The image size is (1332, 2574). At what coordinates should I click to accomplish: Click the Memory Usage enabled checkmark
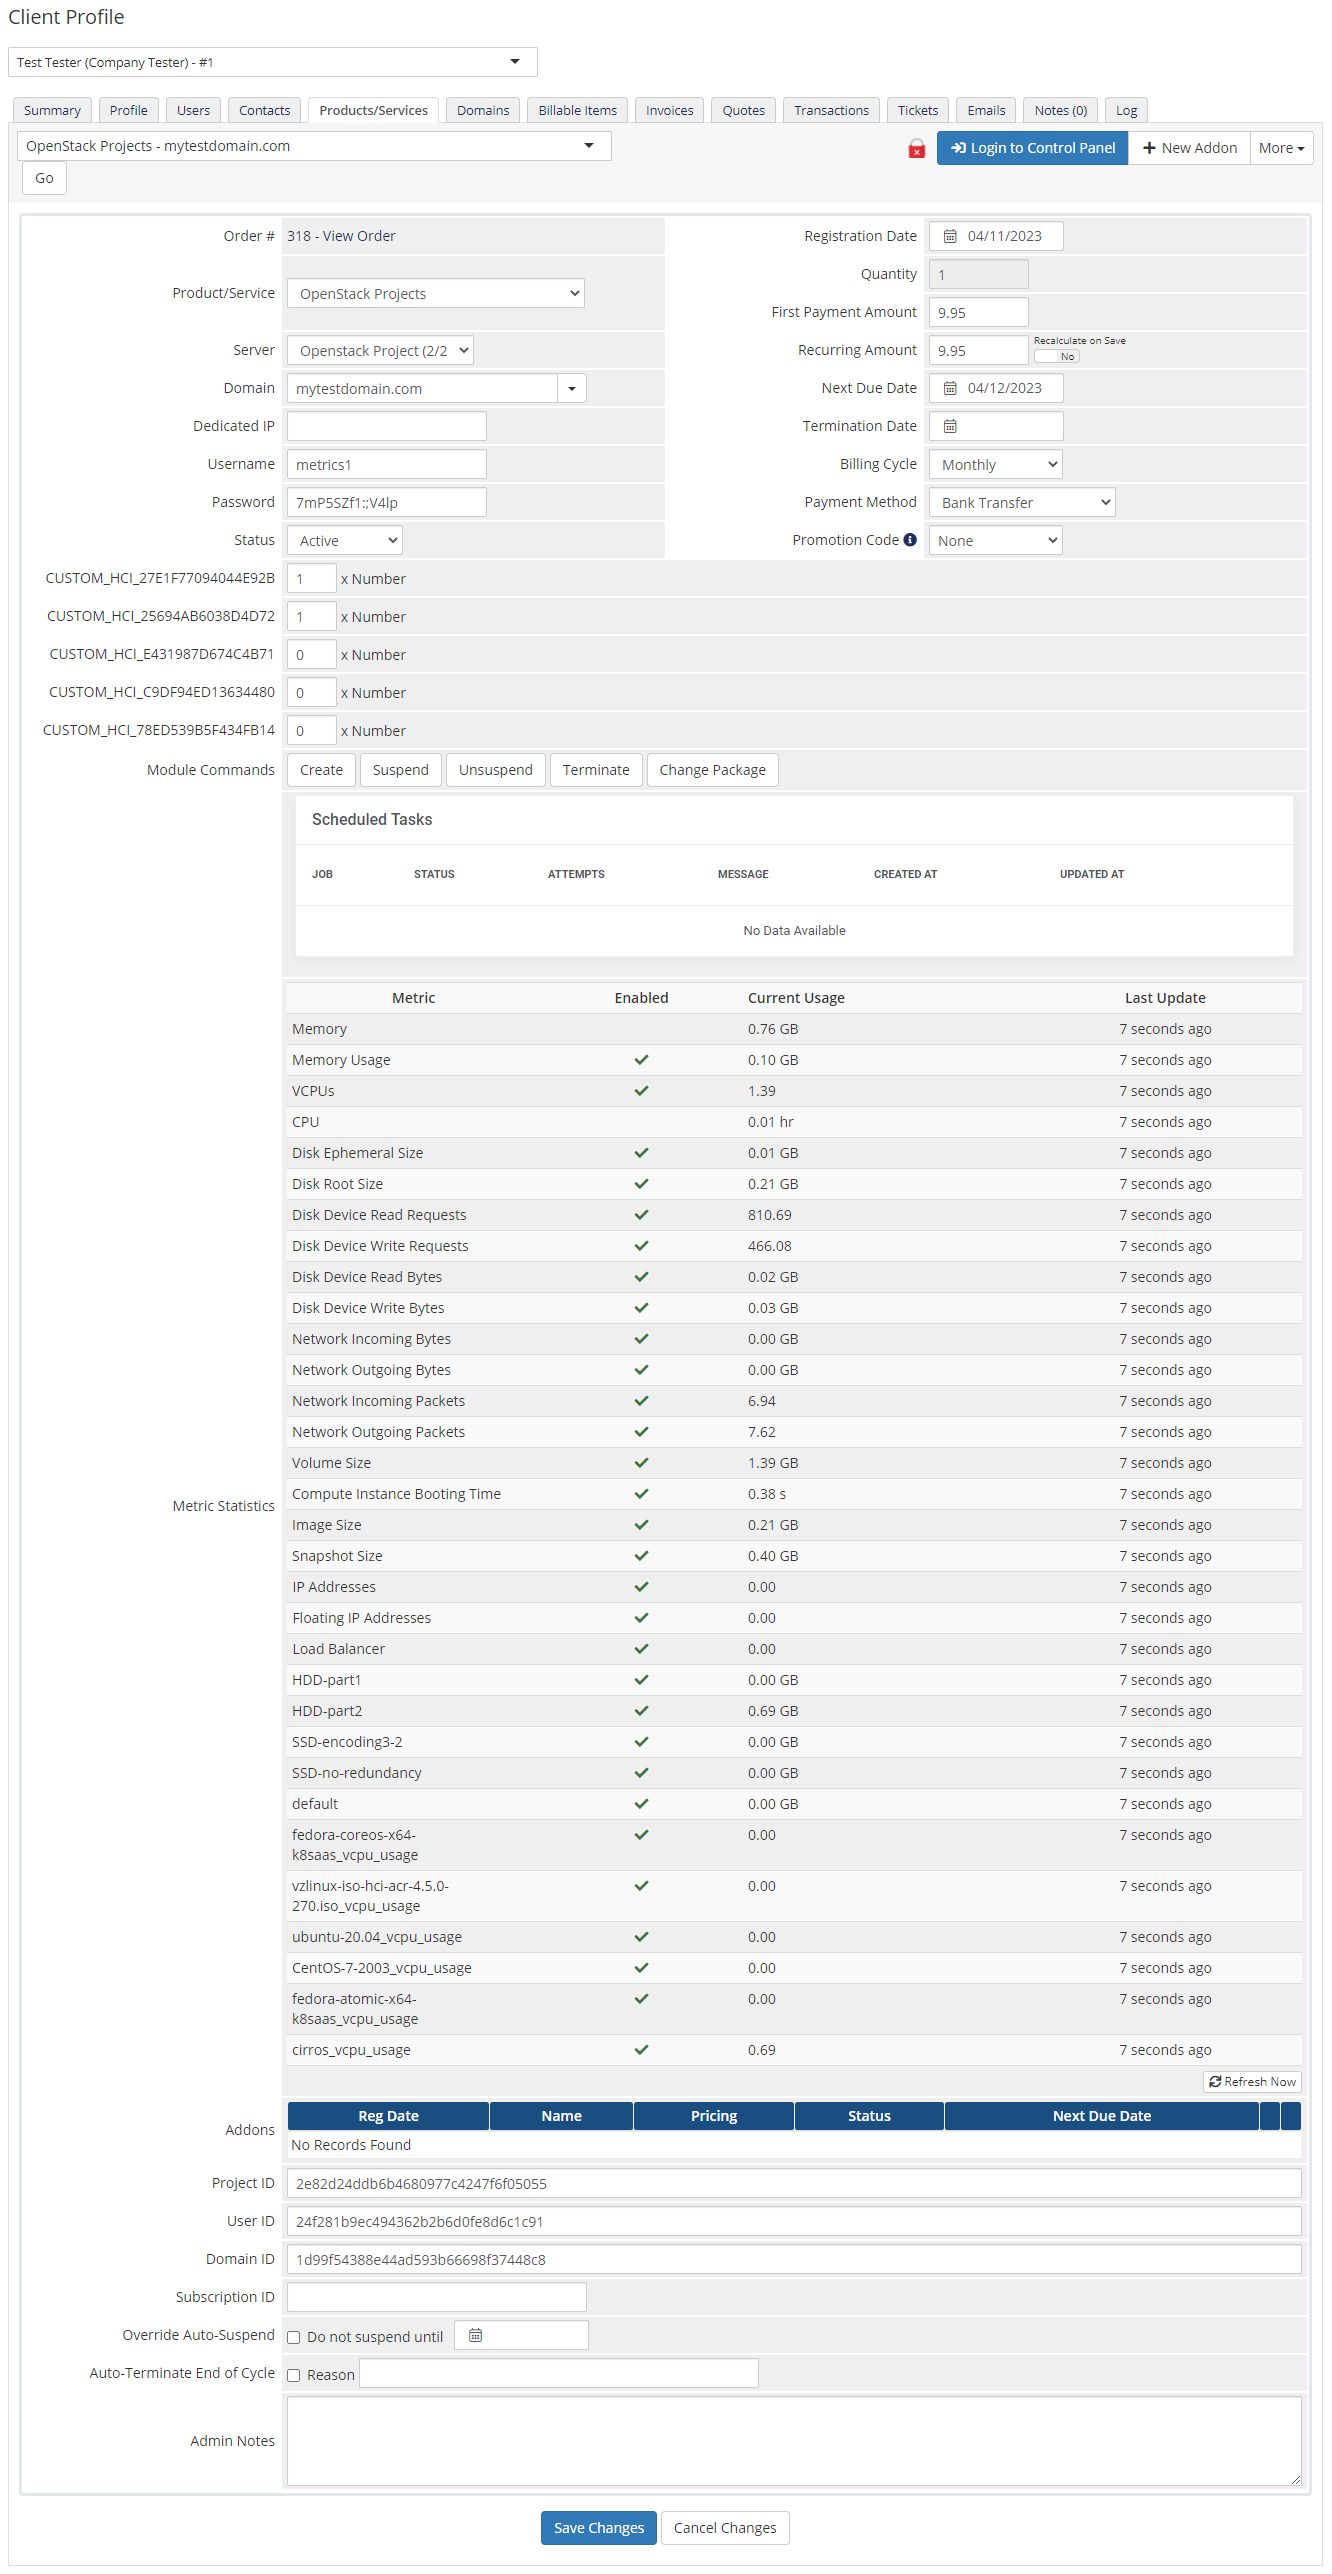coord(641,1060)
